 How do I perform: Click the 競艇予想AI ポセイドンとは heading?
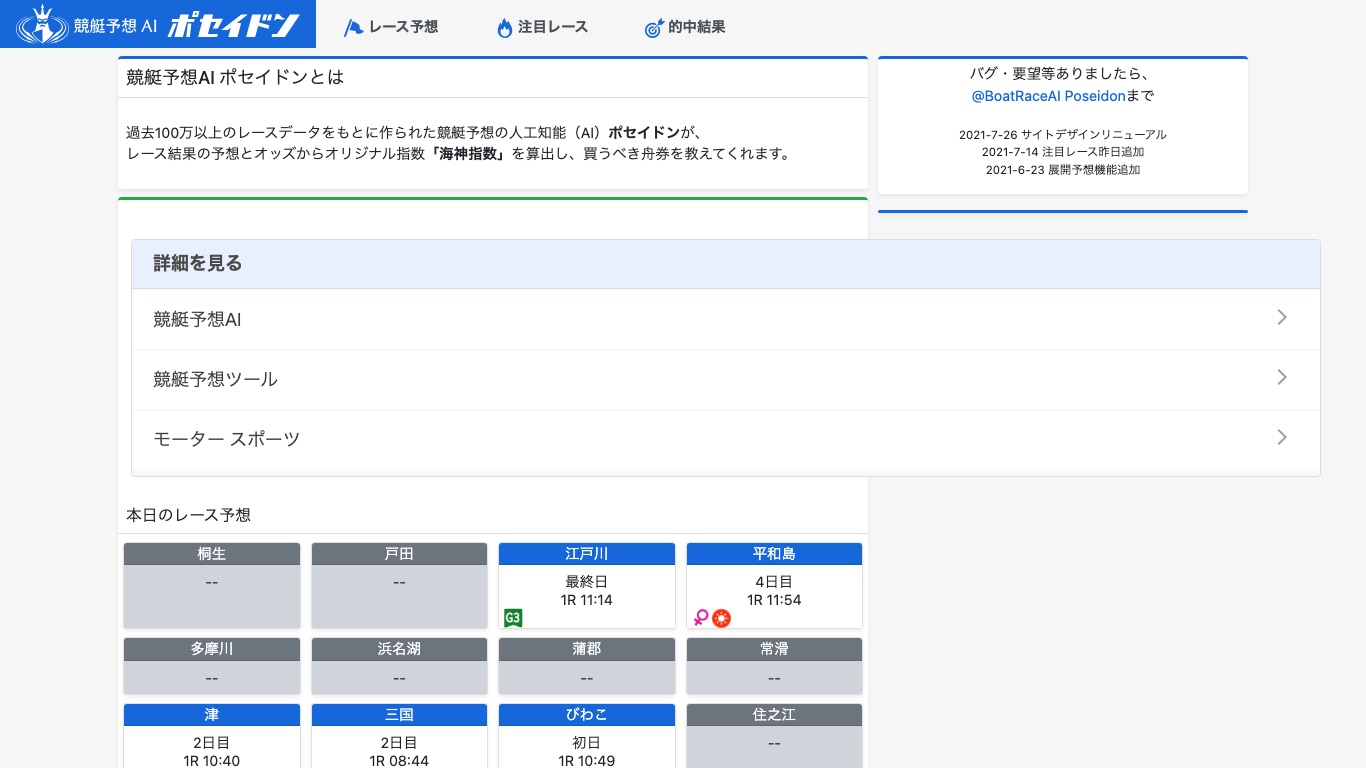pyautogui.click(x=235, y=77)
